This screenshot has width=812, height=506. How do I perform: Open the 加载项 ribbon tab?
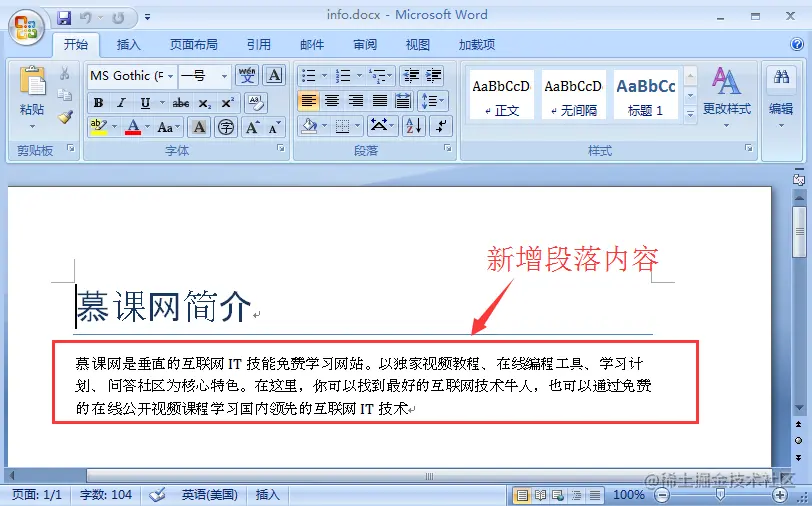pos(476,45)
